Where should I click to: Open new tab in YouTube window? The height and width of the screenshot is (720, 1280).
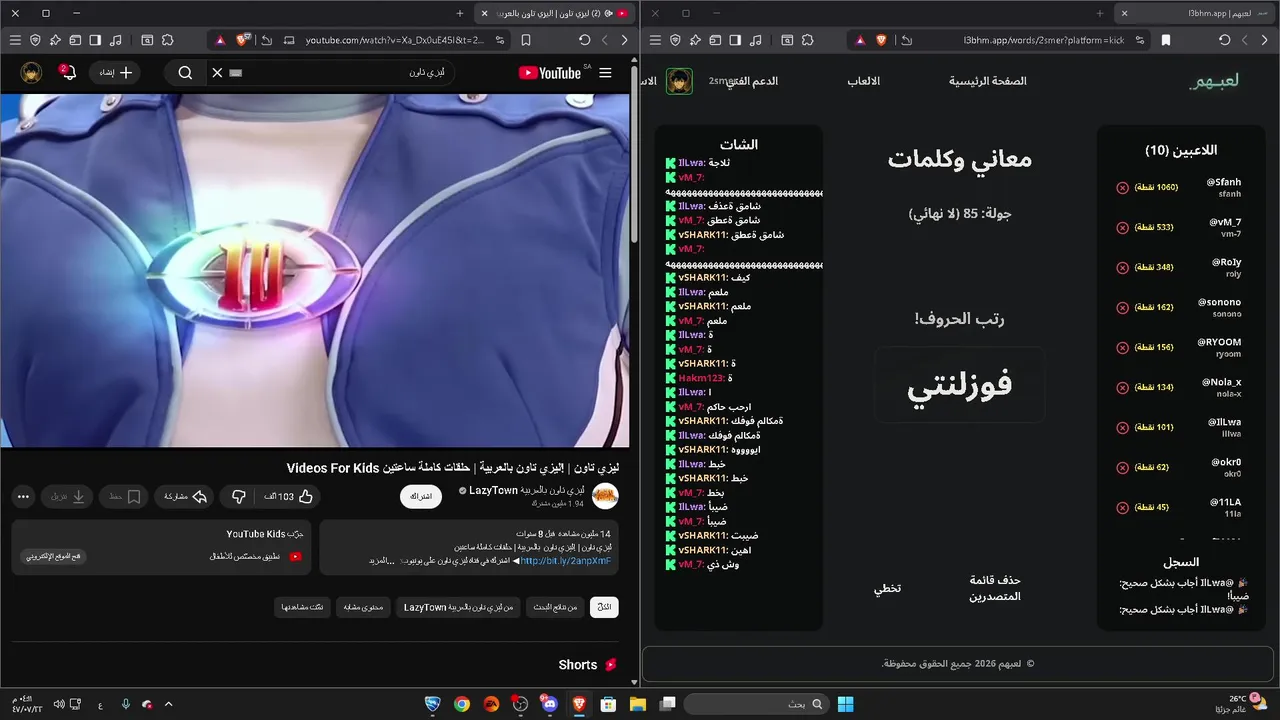460,13
